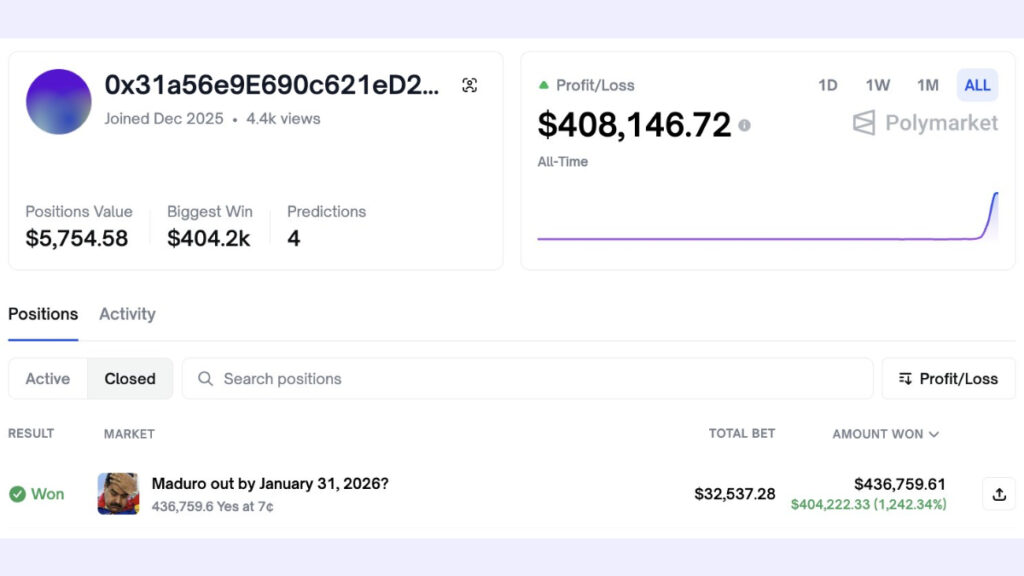The image size is (1024, 576).
Task: Sort by Amount Won column chevron
Action: pos(934,434)
